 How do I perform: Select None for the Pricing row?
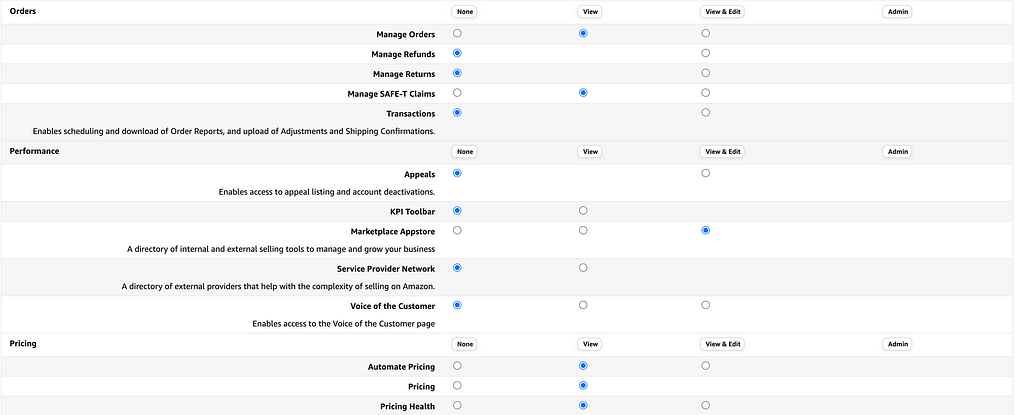coord(457,385)
